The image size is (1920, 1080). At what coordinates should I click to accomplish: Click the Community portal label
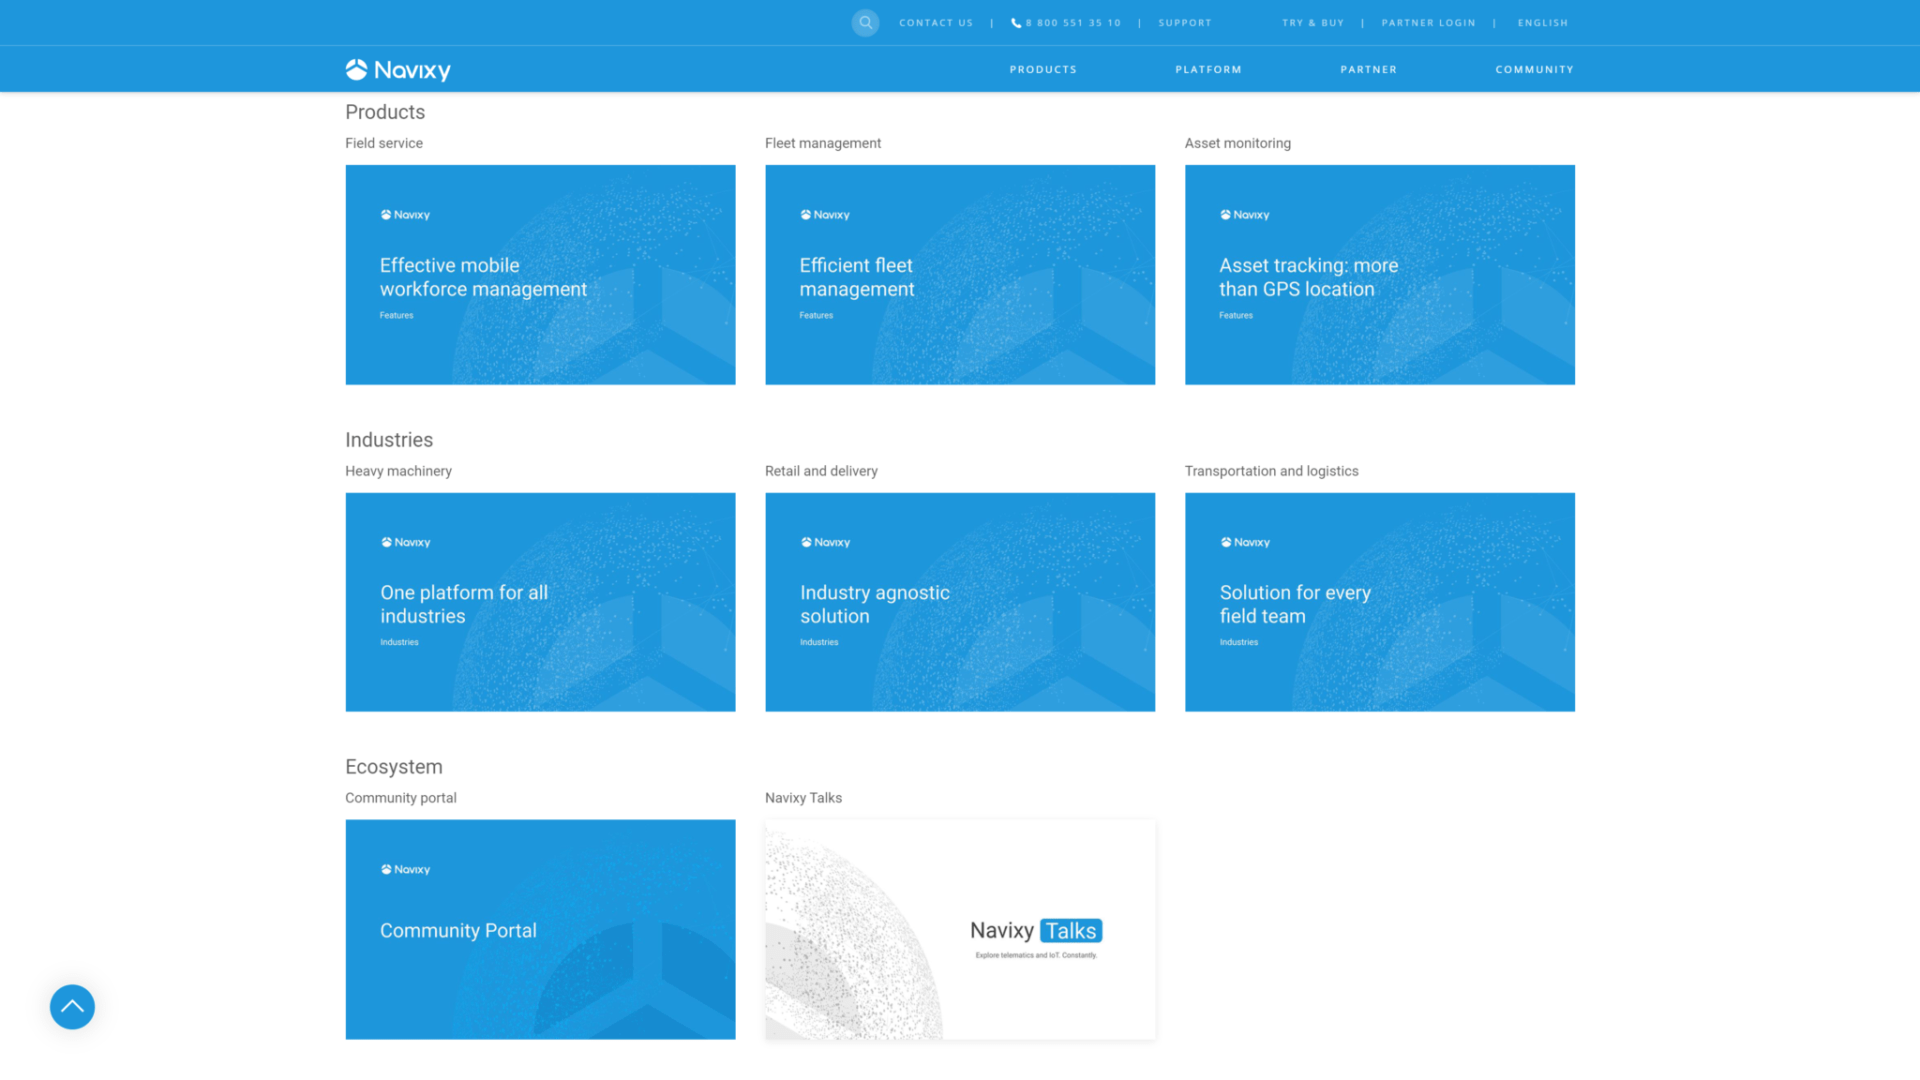tap(401, 798)
